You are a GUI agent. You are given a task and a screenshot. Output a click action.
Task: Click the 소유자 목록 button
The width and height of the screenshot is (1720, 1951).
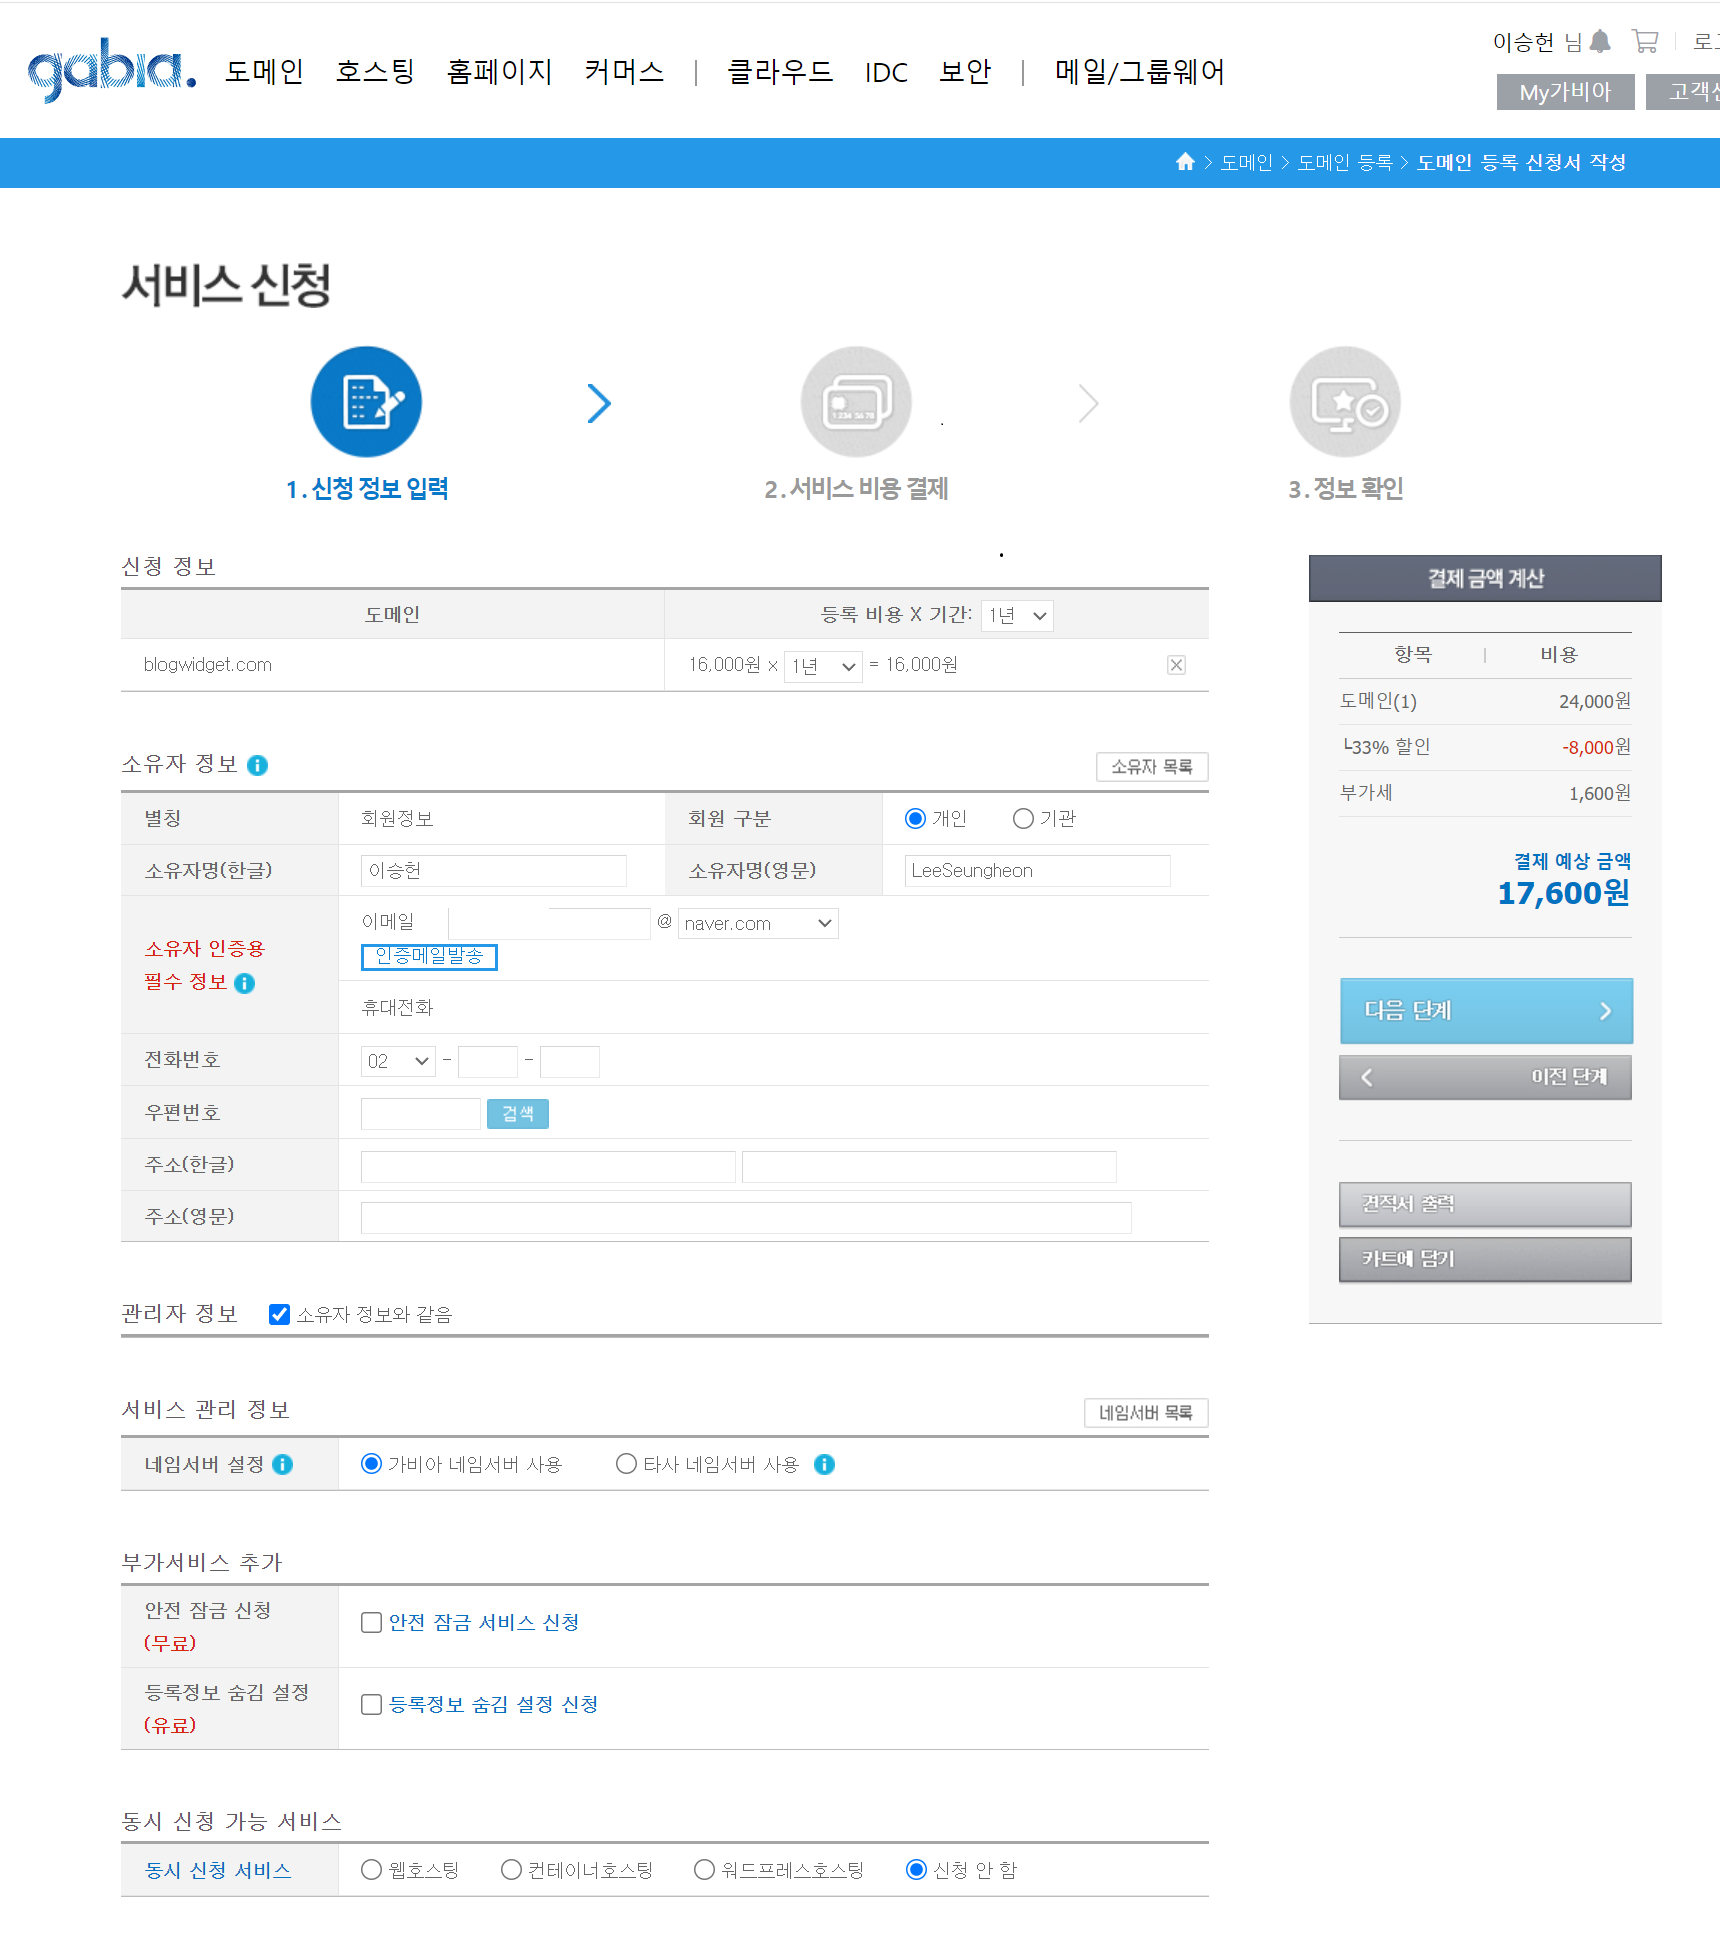1152,766
